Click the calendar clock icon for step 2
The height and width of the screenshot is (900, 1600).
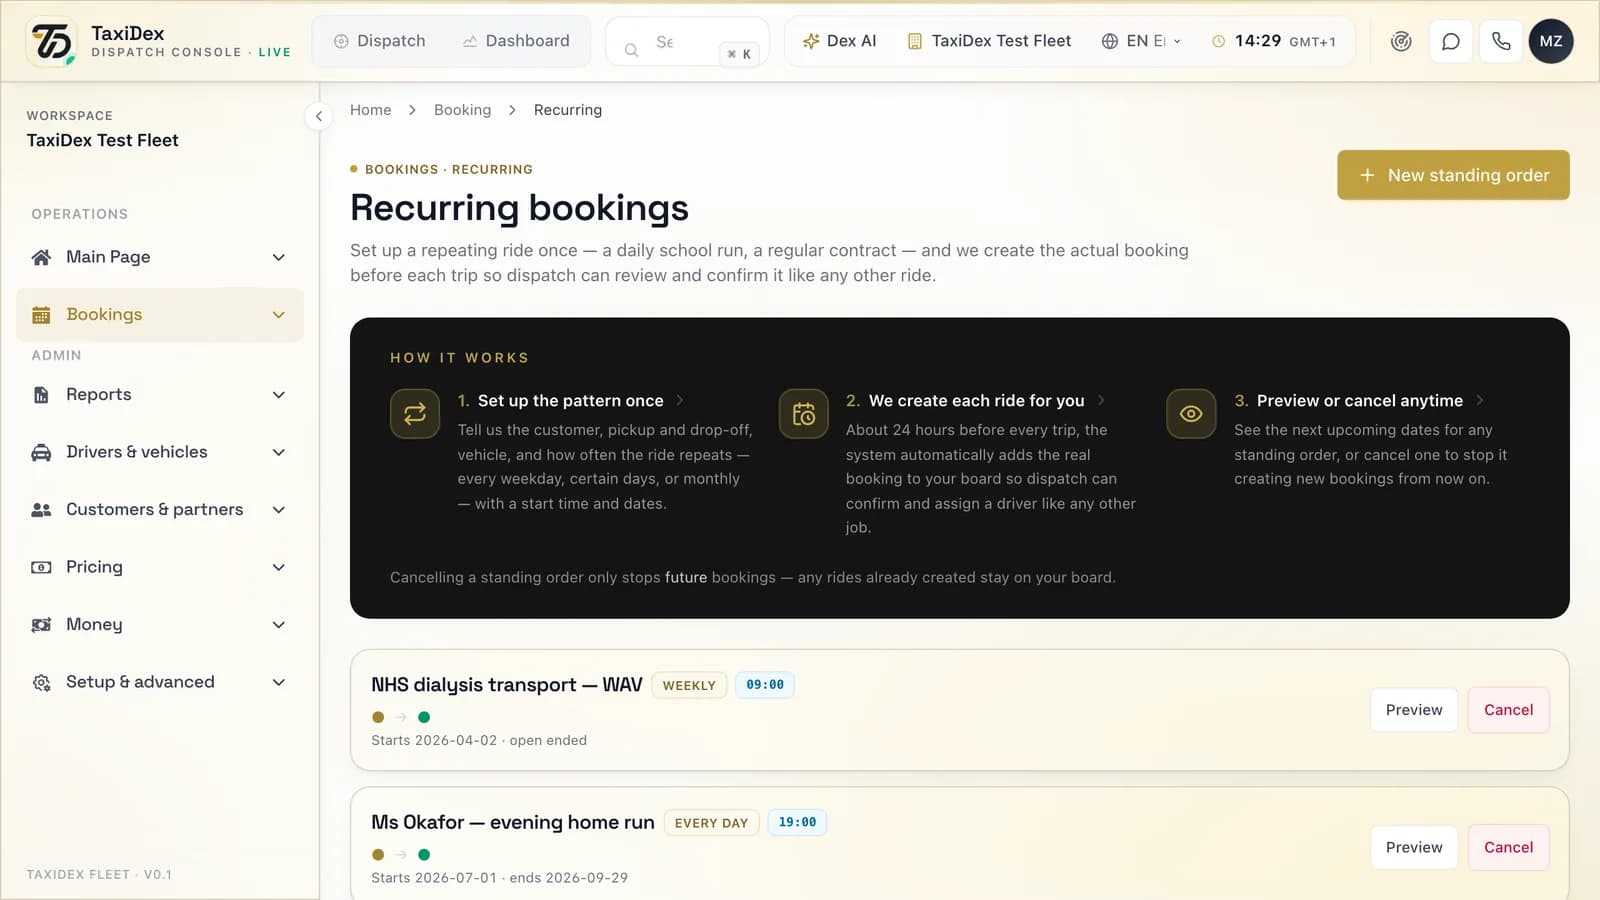point(804,414)
